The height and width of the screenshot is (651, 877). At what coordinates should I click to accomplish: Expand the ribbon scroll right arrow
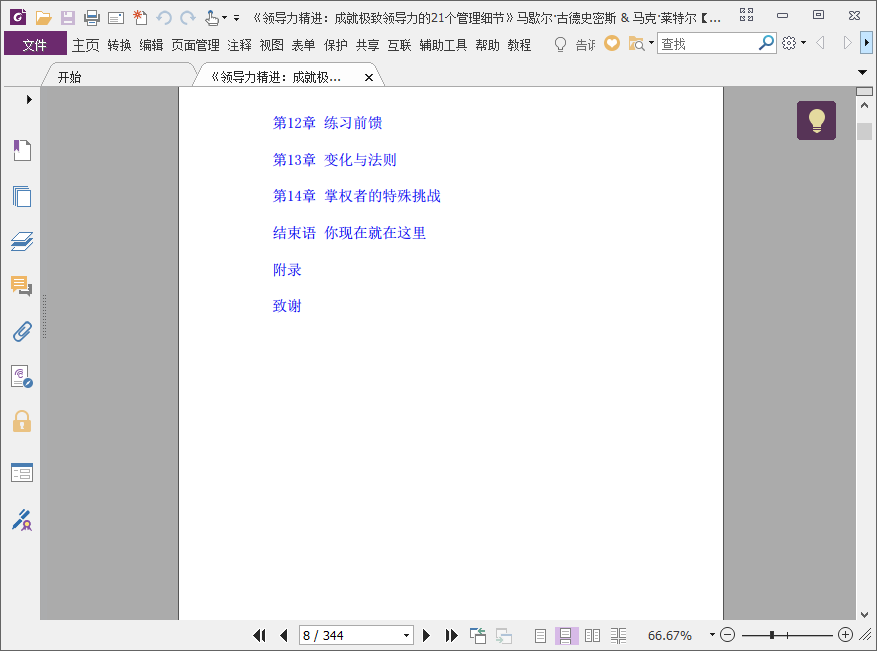pyautogui.click(x=866, y=43)
